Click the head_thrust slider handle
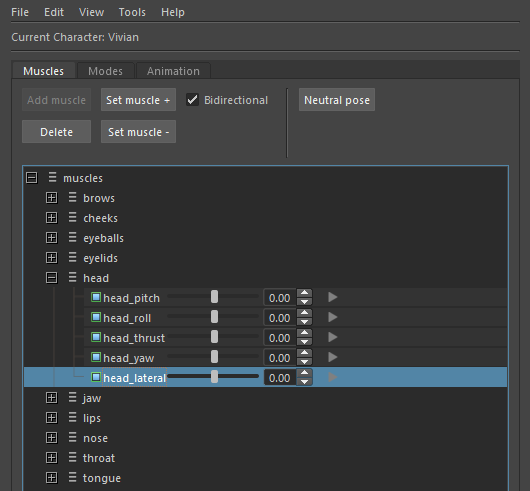The height and width of the screenshot is (491, 530). coord(214,337)
